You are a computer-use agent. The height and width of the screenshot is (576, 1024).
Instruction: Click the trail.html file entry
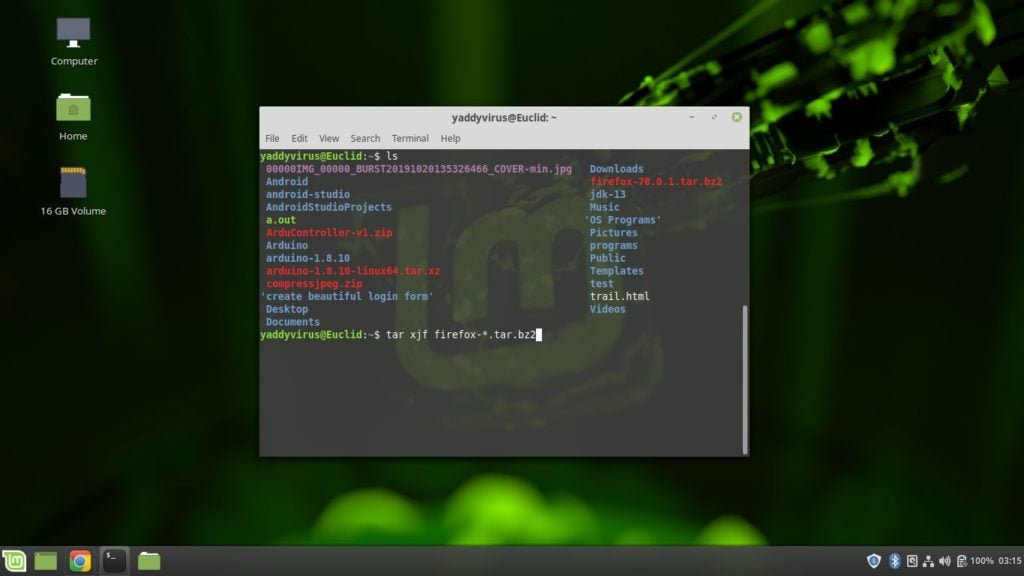[620, 296]
